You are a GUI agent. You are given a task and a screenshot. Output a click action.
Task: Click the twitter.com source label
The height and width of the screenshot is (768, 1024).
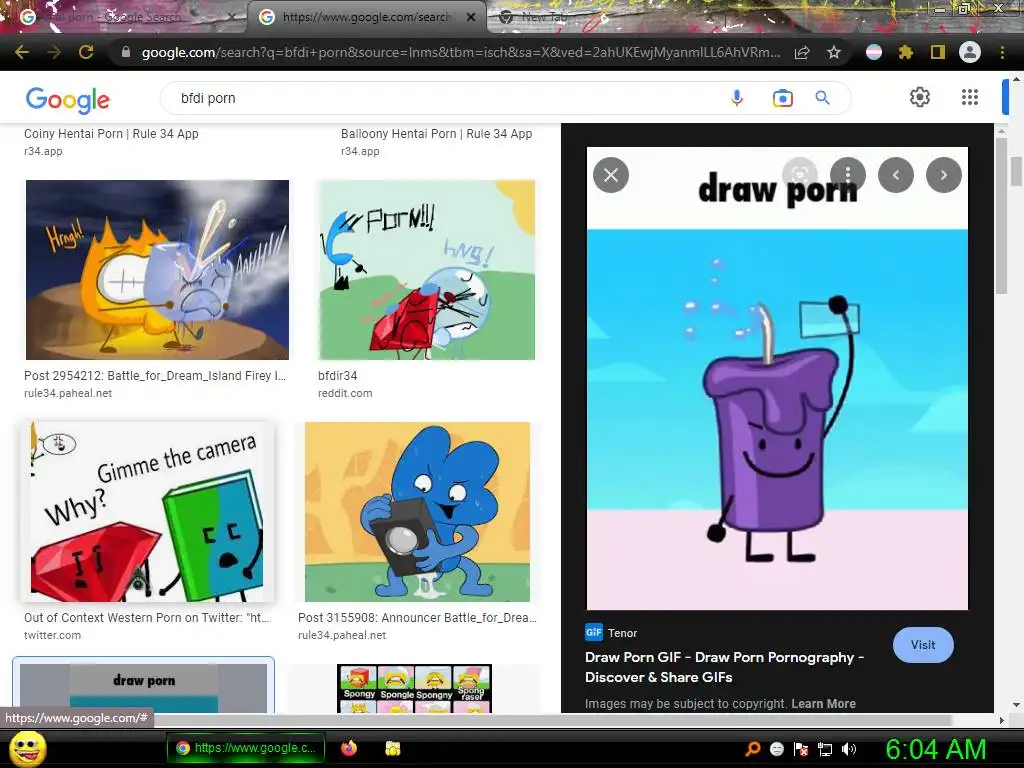pos(52,635)
